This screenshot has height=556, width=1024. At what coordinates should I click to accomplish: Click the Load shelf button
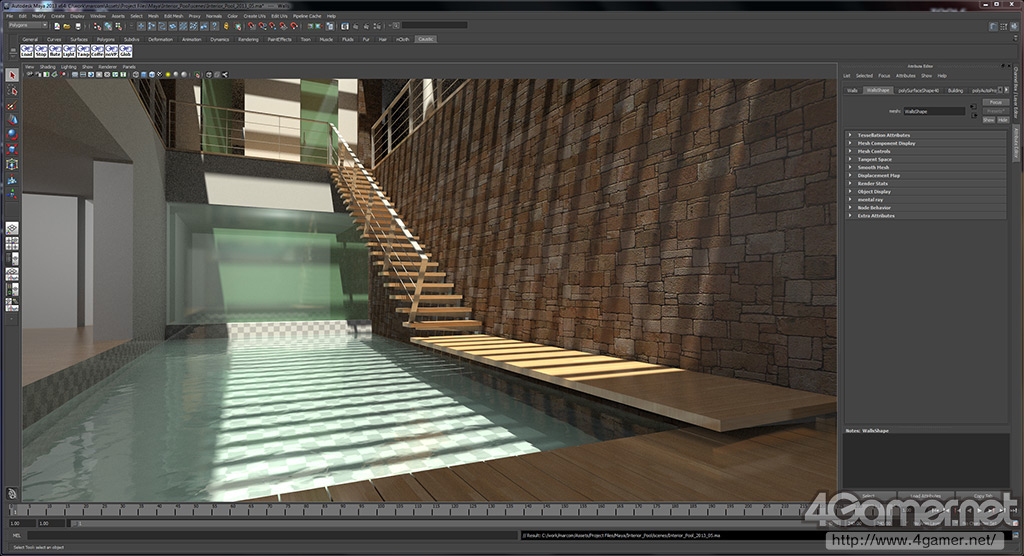click(x=27, y=52)
